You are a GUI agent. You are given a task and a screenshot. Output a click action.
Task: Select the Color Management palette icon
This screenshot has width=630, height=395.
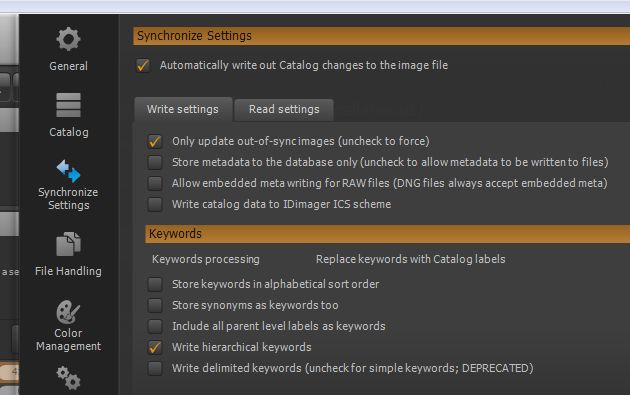click(x=68, y=312)
